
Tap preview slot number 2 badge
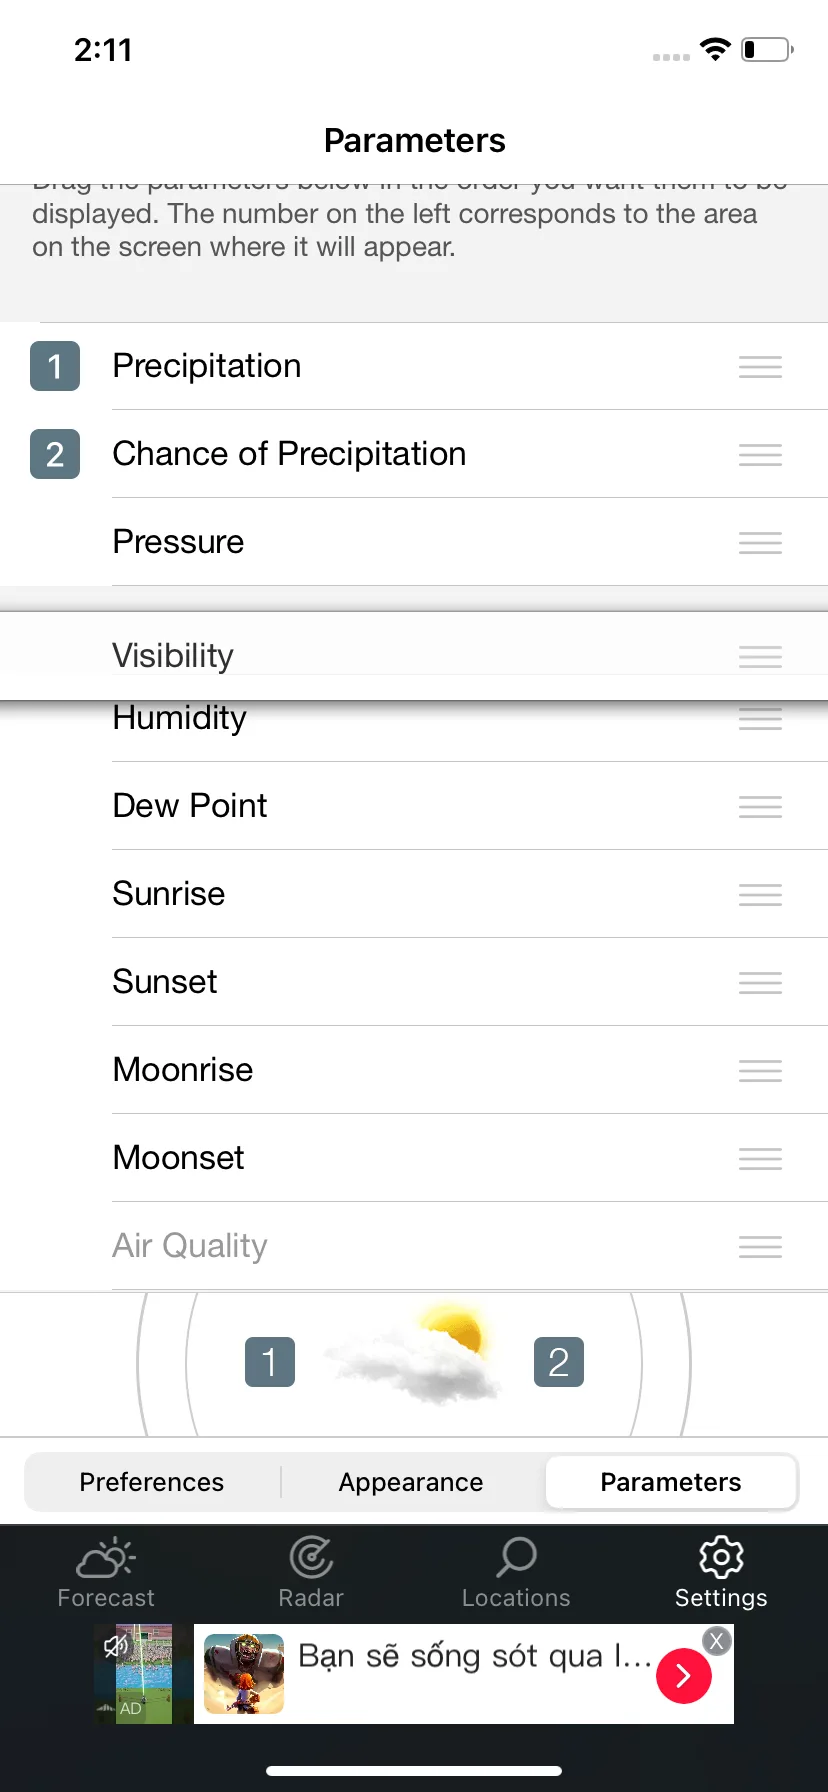point(559,1362)
